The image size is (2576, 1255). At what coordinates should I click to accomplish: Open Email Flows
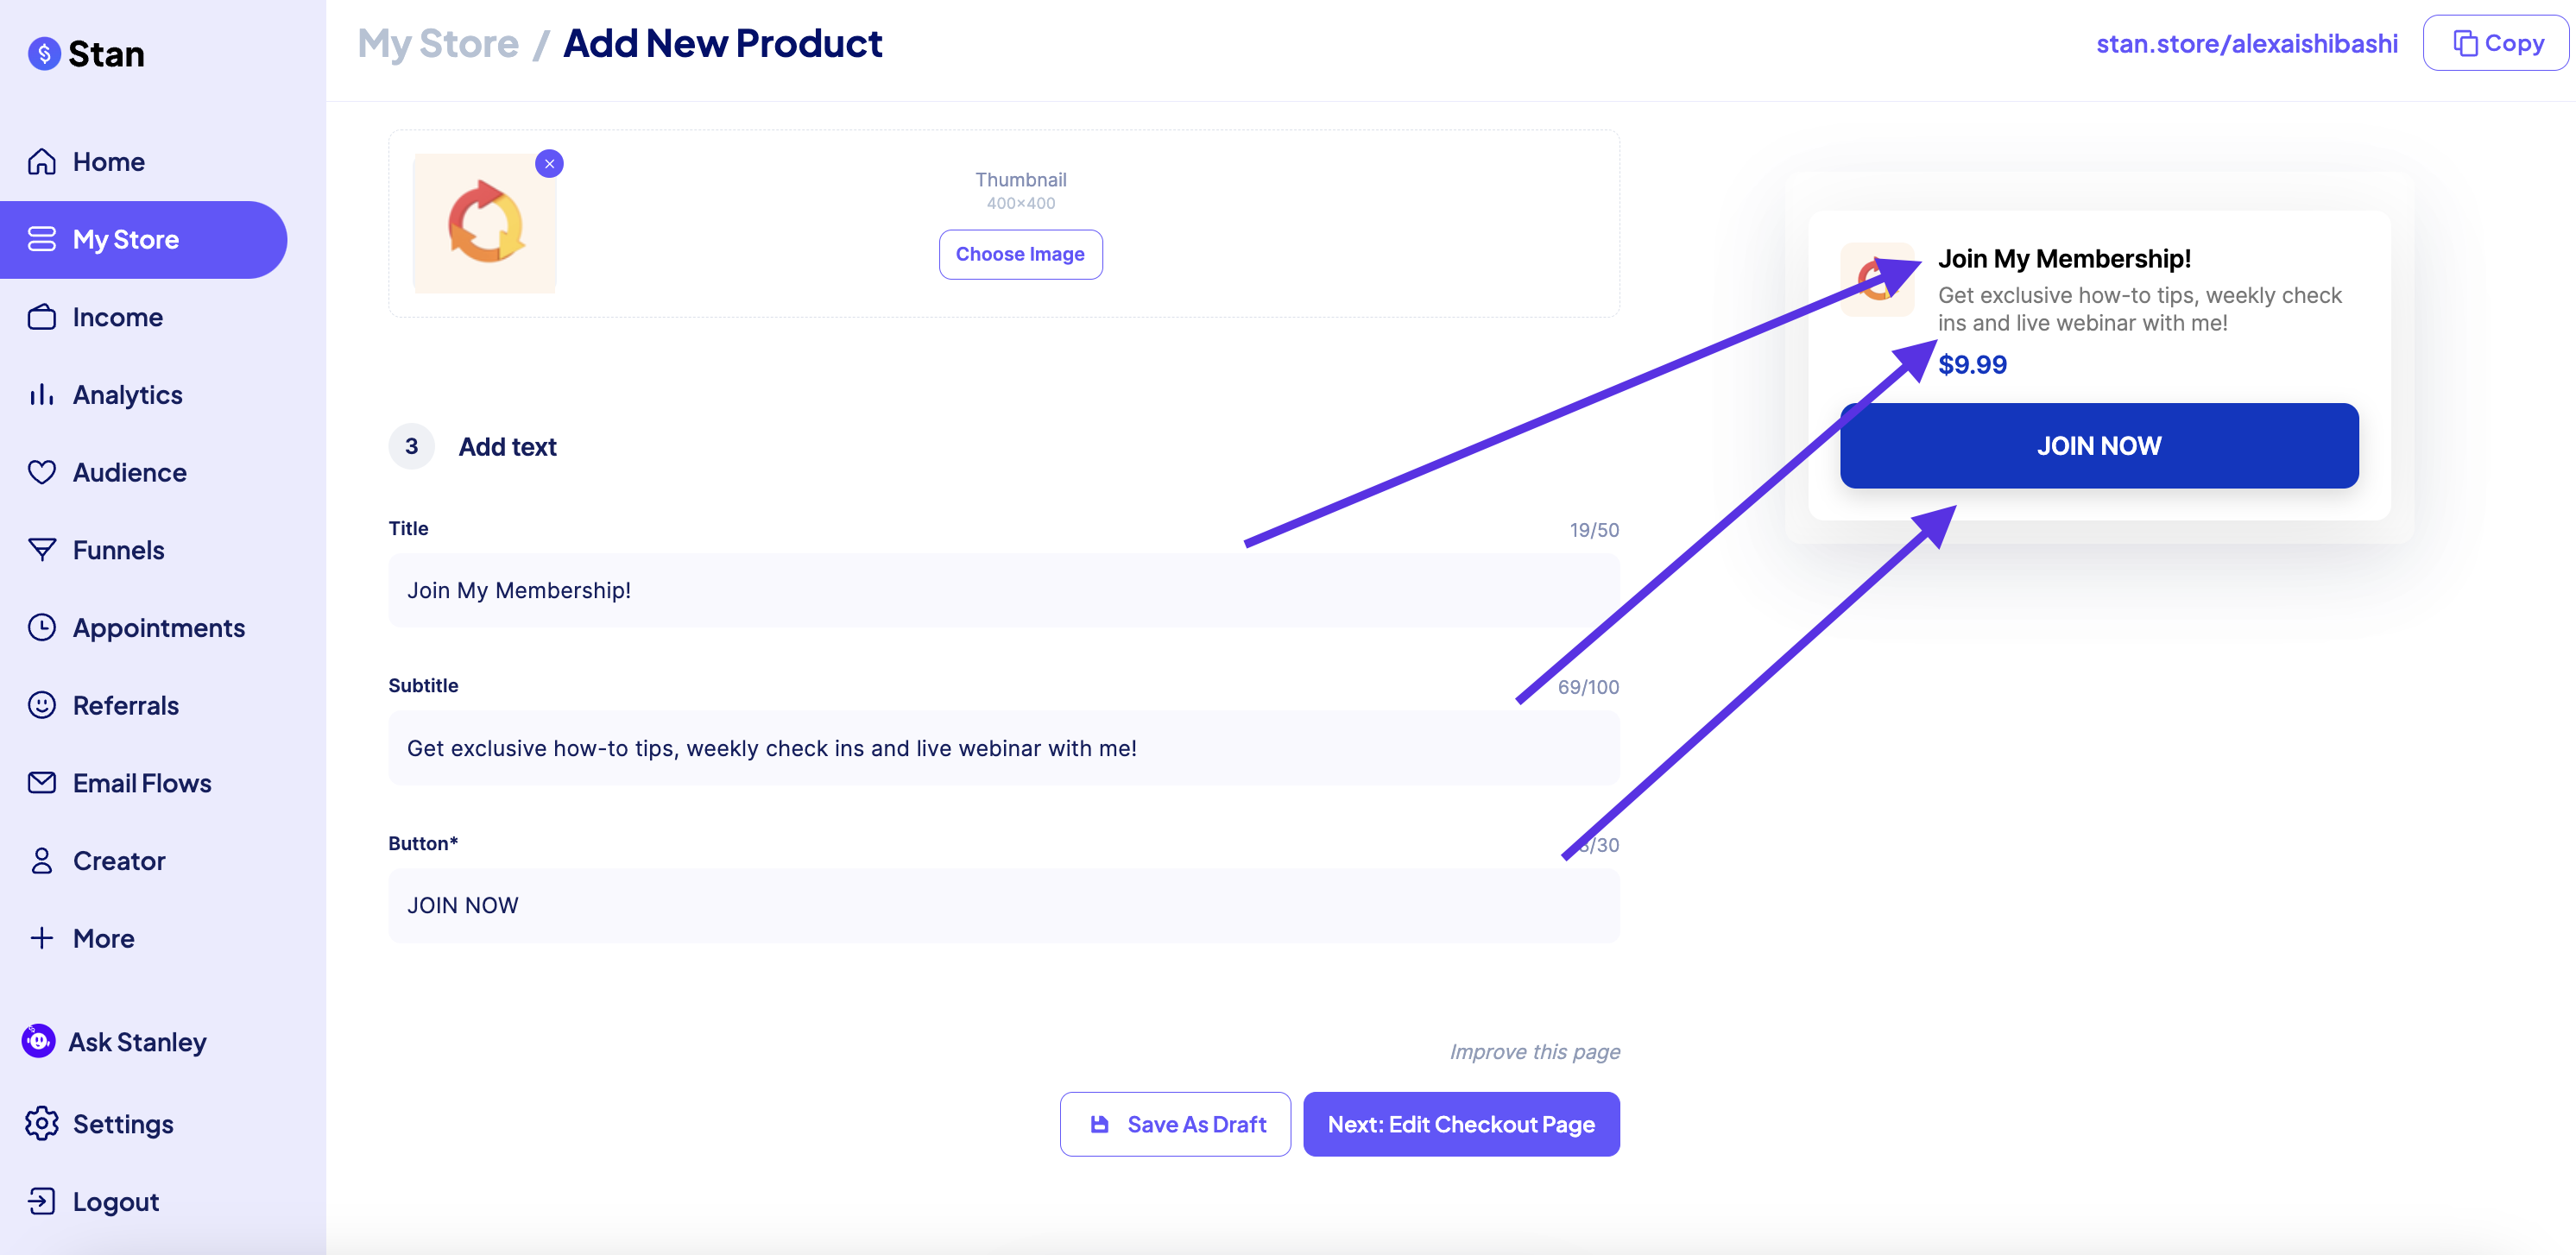[x=141, y=782]
